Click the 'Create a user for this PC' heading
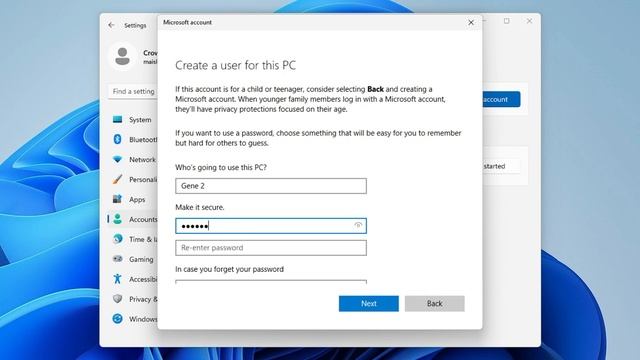This screenshot has height=360, width=640. click(x=236, y=65)
